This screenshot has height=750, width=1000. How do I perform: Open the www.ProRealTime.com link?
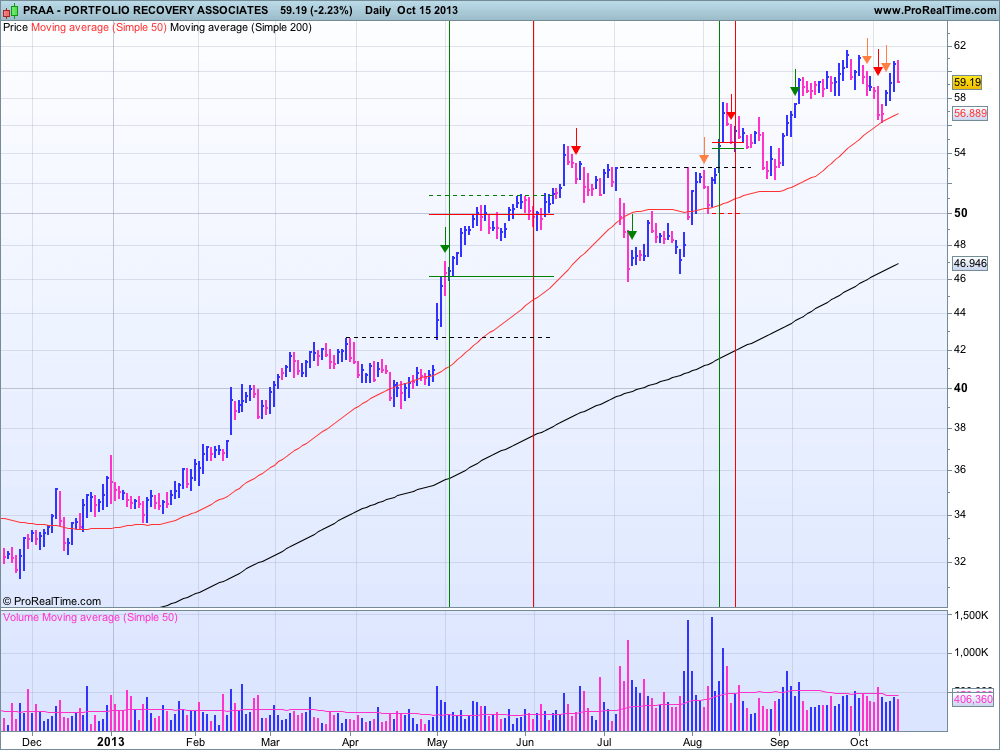pyautogui.click(x=934, y=10)
